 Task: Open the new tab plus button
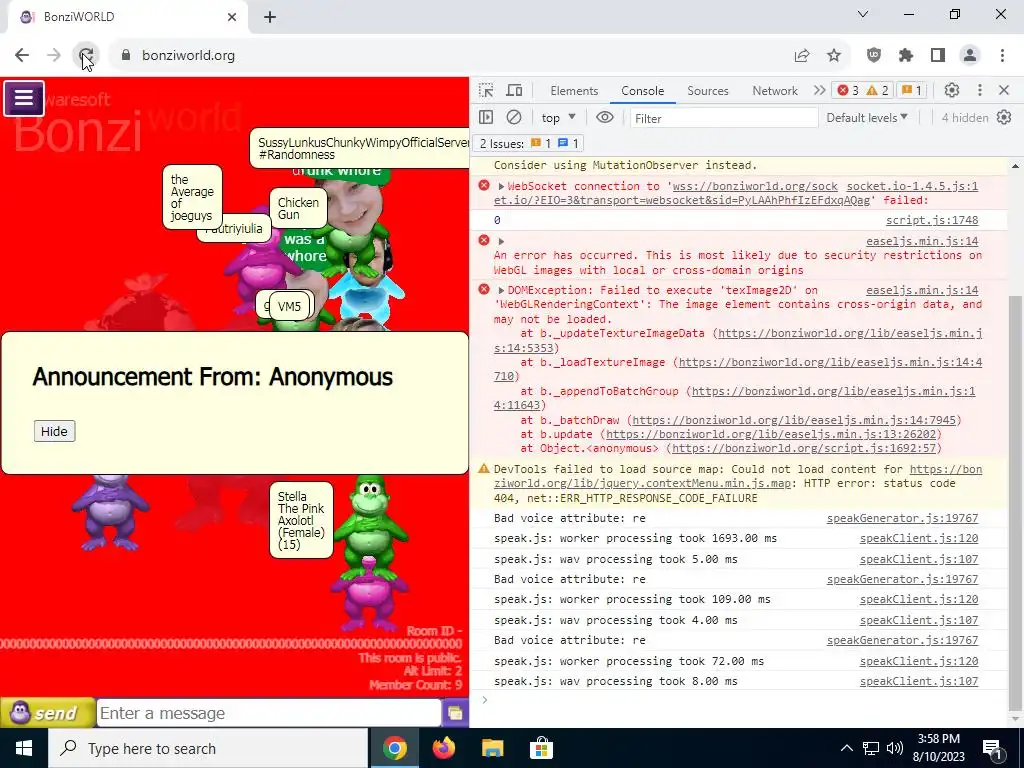(270, 17)
